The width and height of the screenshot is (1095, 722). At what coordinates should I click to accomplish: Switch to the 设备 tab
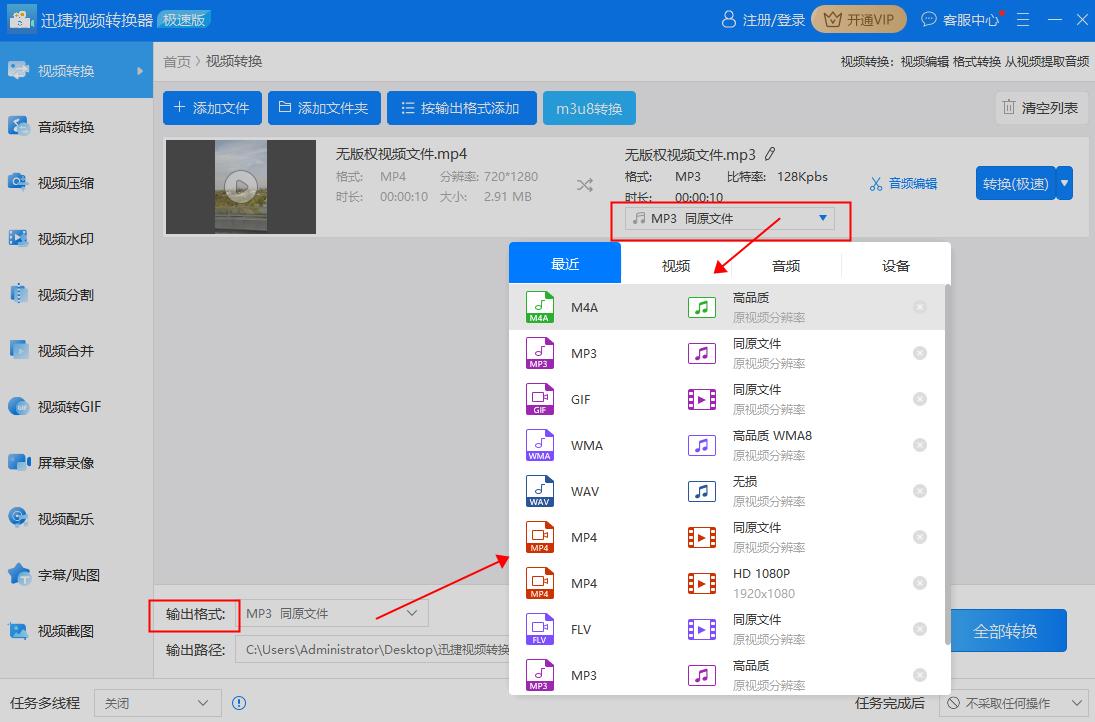coord(895,265)
